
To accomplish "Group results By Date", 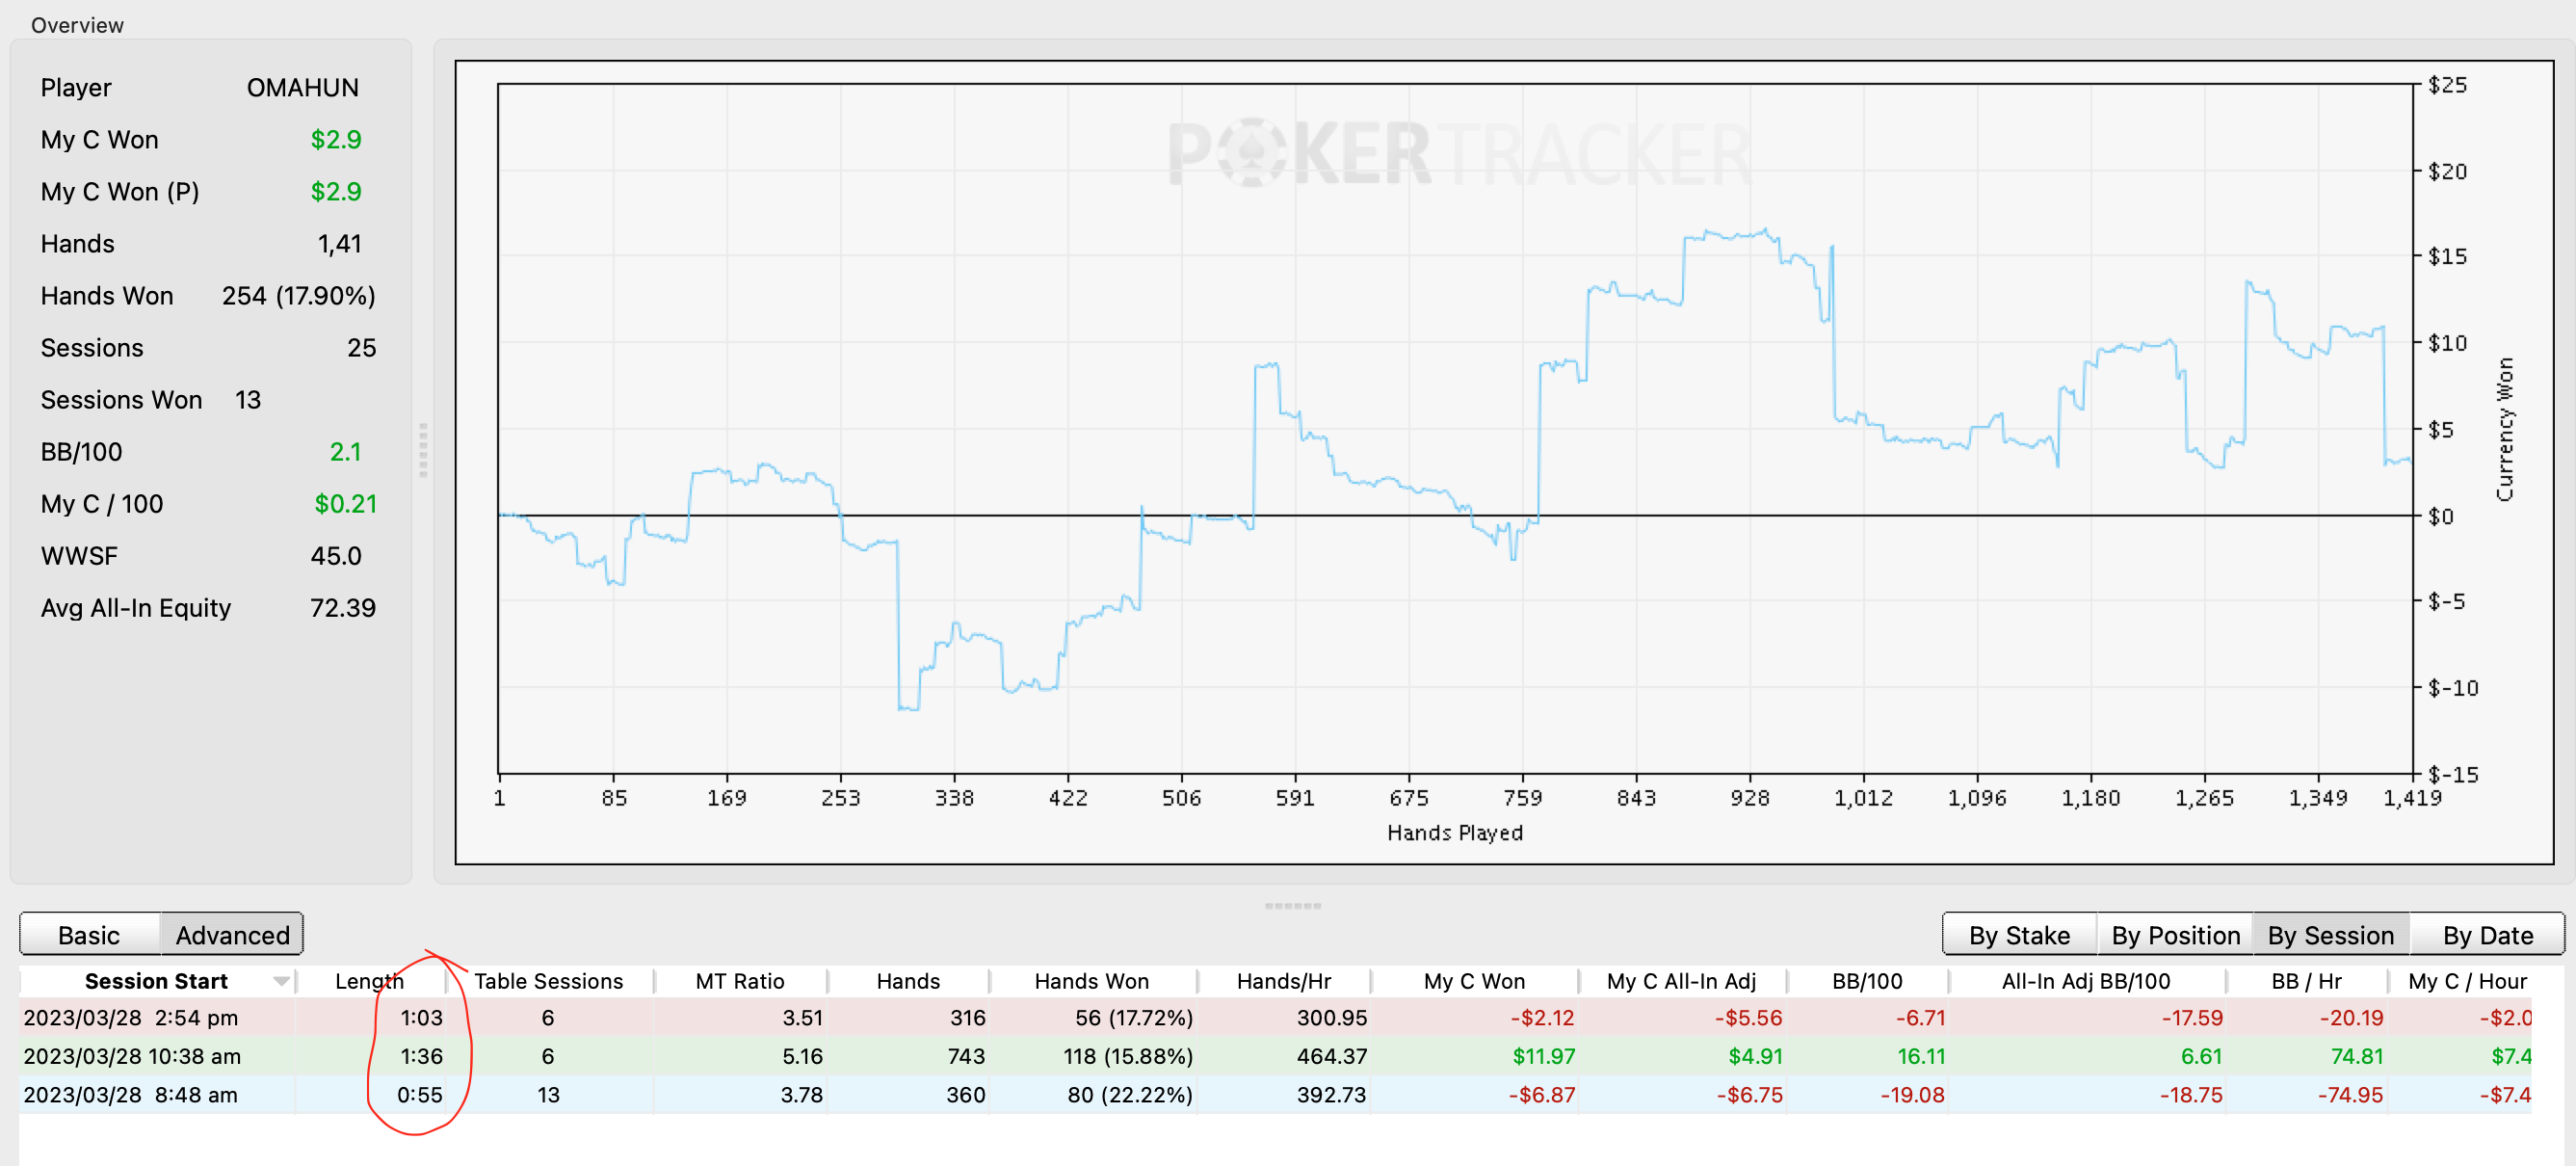I will pyautogui.click(x=2487, y=934).
